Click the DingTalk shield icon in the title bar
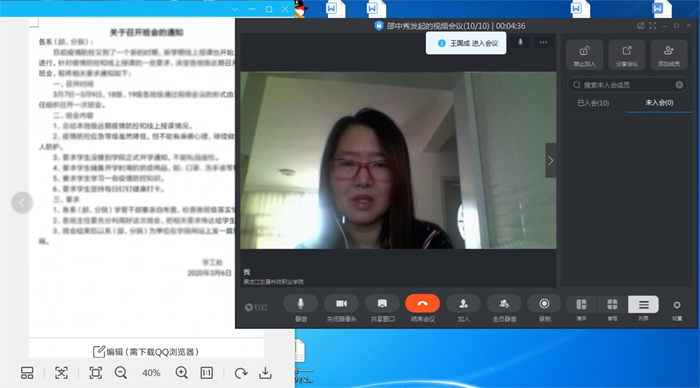700x388 pixels. point(379,26)
